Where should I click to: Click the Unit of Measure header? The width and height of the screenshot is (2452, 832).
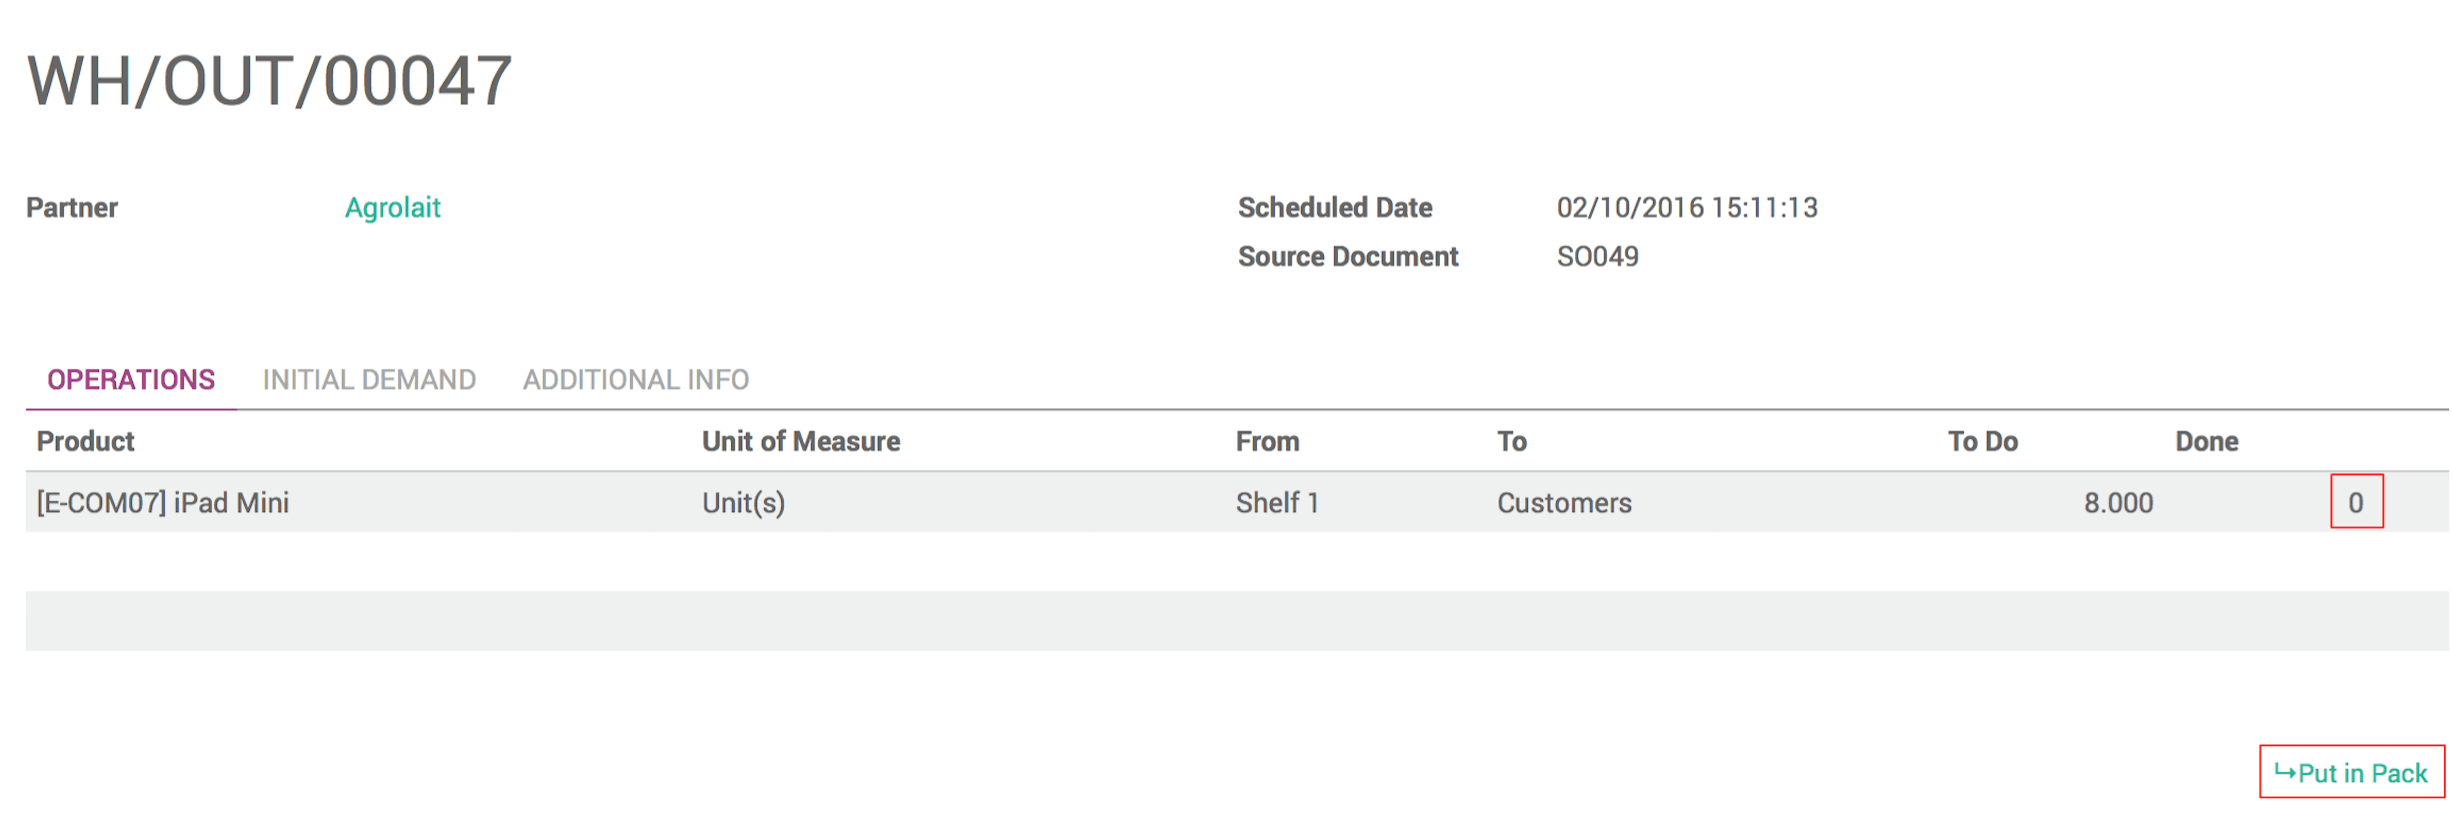pos(801,441)
